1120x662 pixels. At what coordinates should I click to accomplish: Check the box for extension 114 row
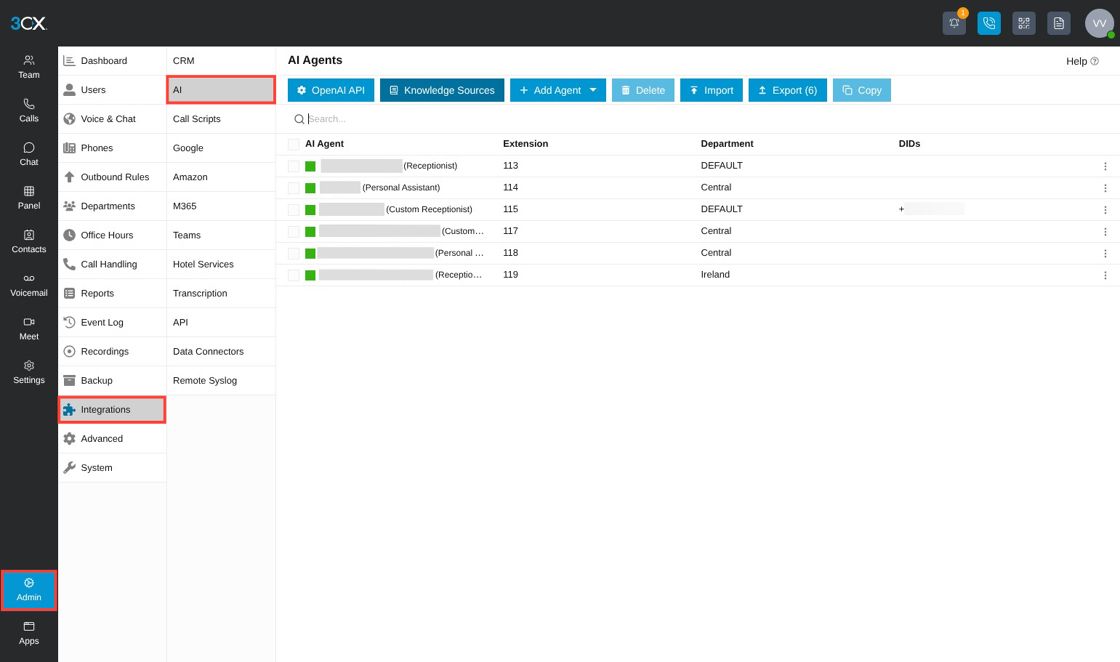tap(294, 188)
